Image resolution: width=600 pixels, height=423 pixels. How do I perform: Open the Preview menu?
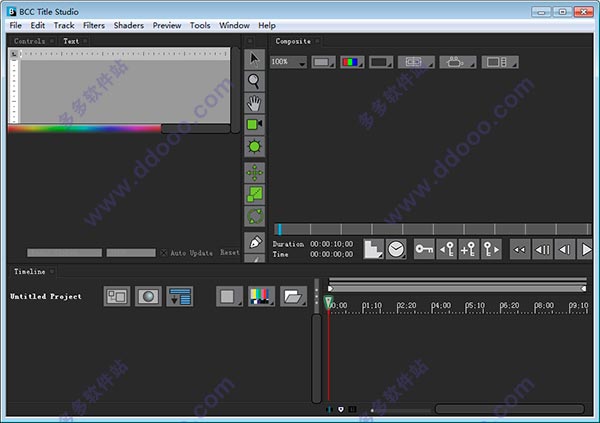tap(167, 25)
